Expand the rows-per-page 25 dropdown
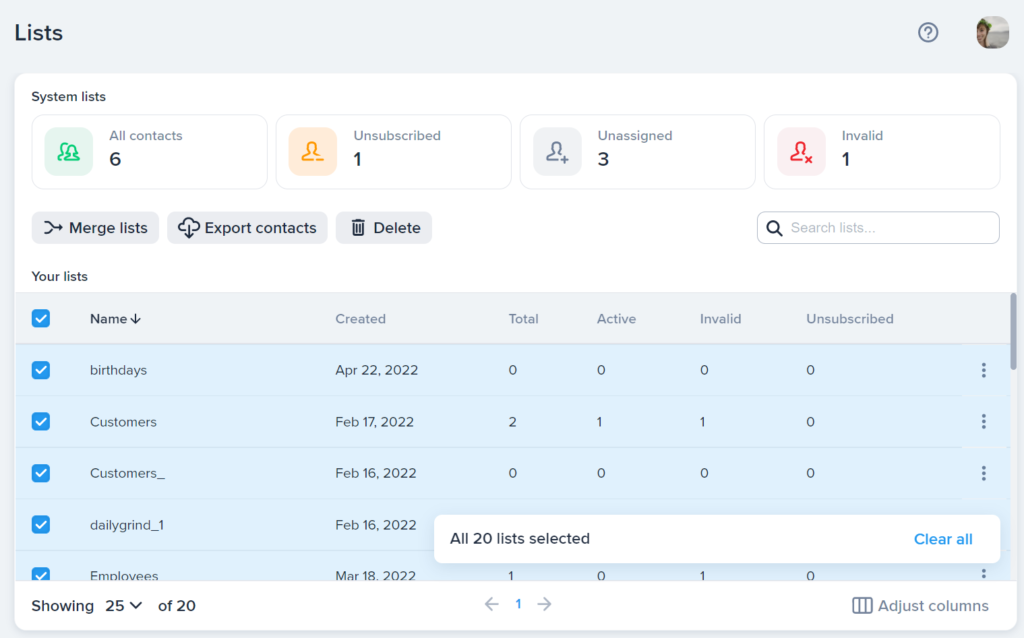 123,606
